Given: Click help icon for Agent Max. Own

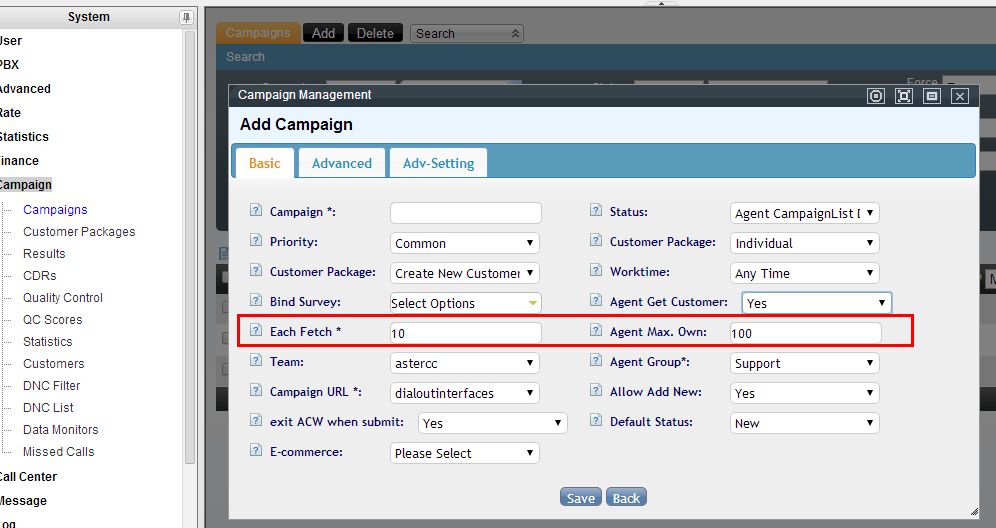Looking at the screenshot, I should point(595,332).
